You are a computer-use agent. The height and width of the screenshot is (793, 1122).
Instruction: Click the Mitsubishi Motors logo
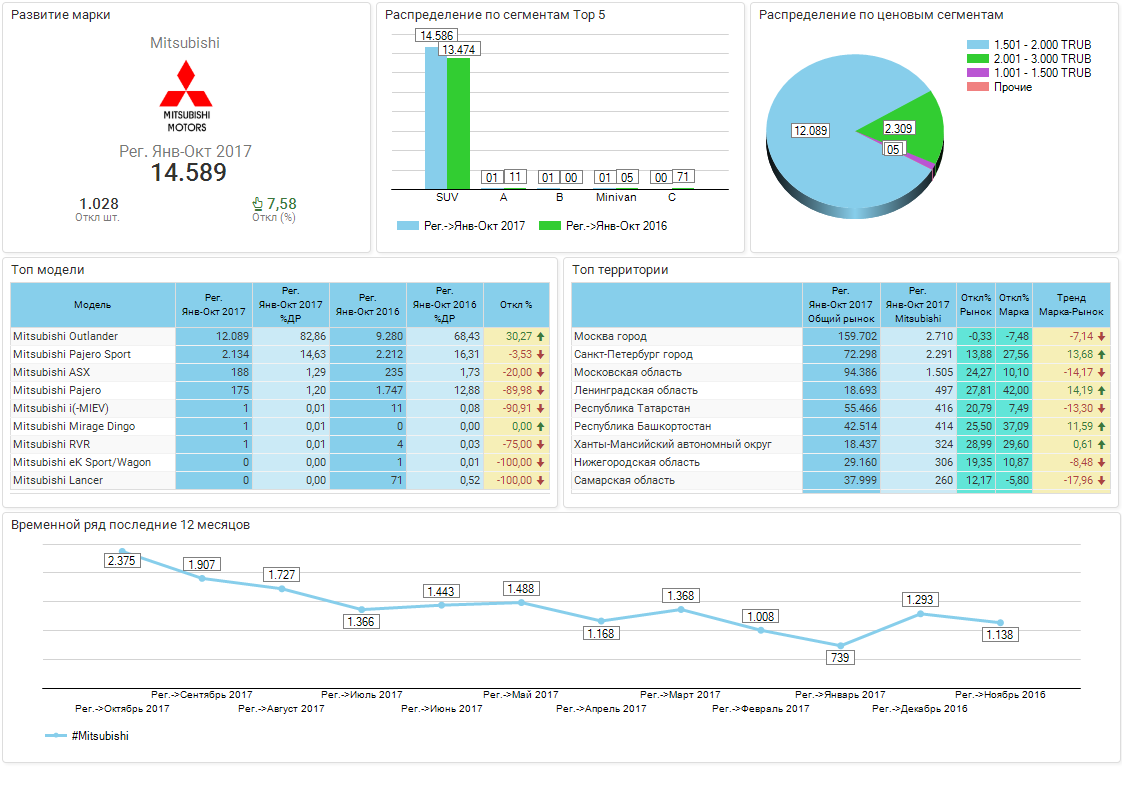pyautogui.click(x=186, y=96)
